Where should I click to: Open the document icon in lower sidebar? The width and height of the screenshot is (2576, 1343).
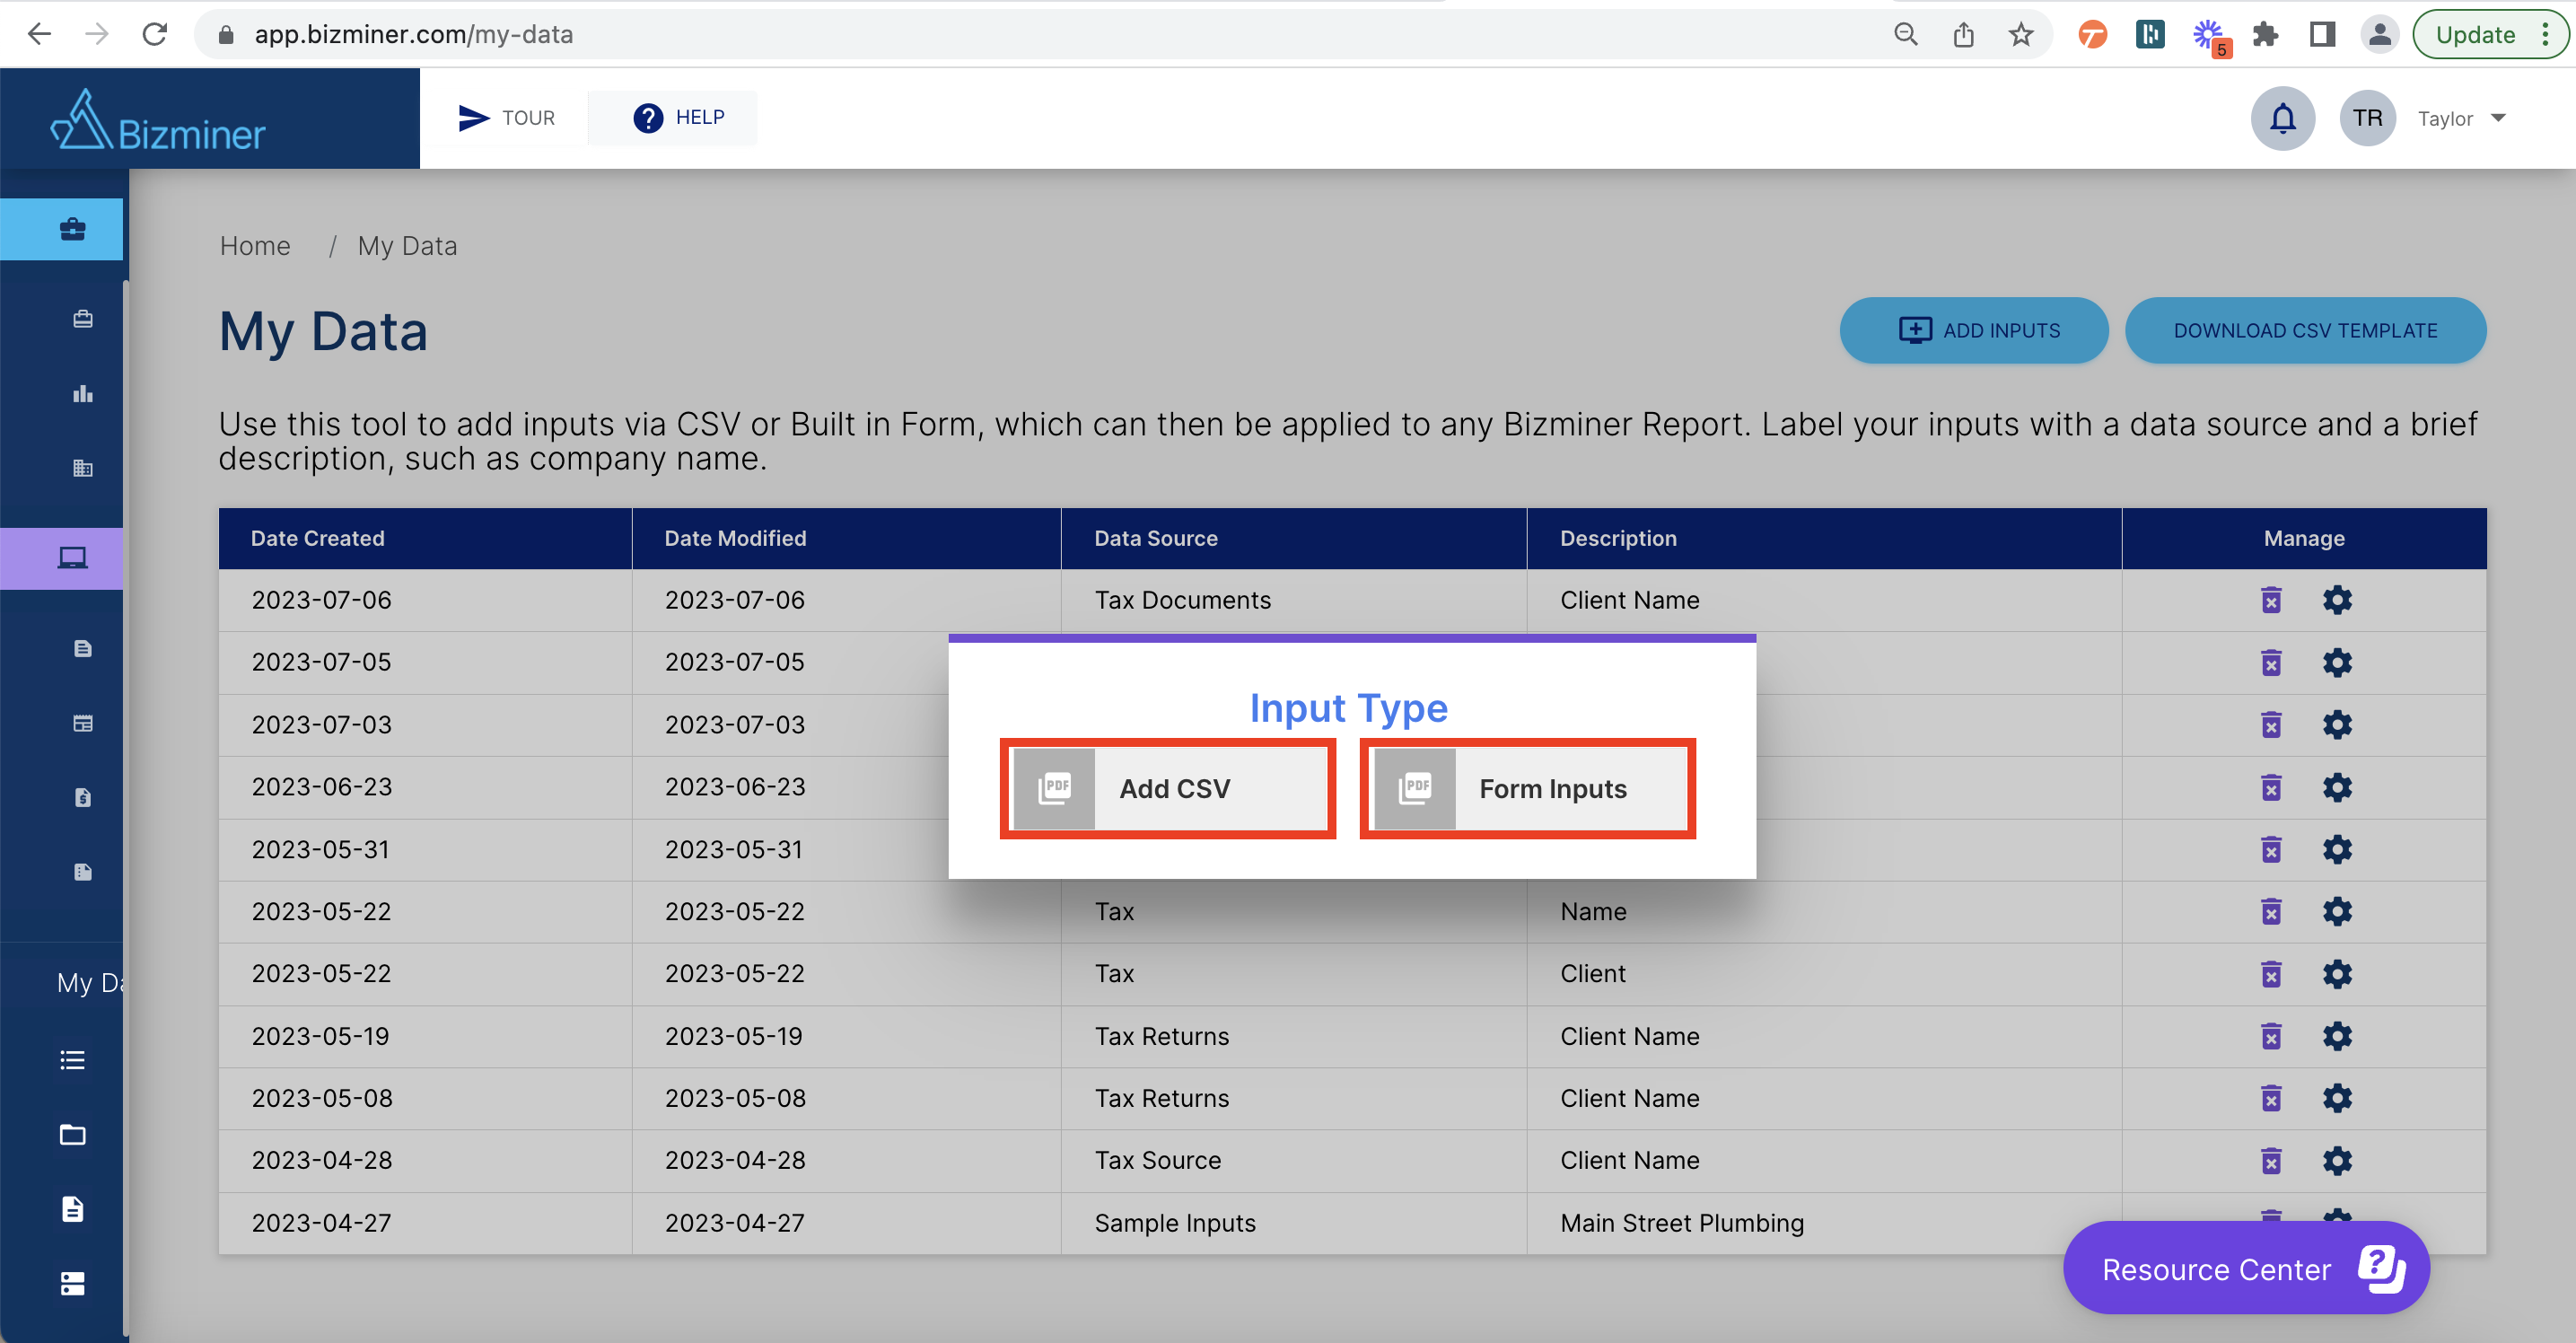[72, 1209]
